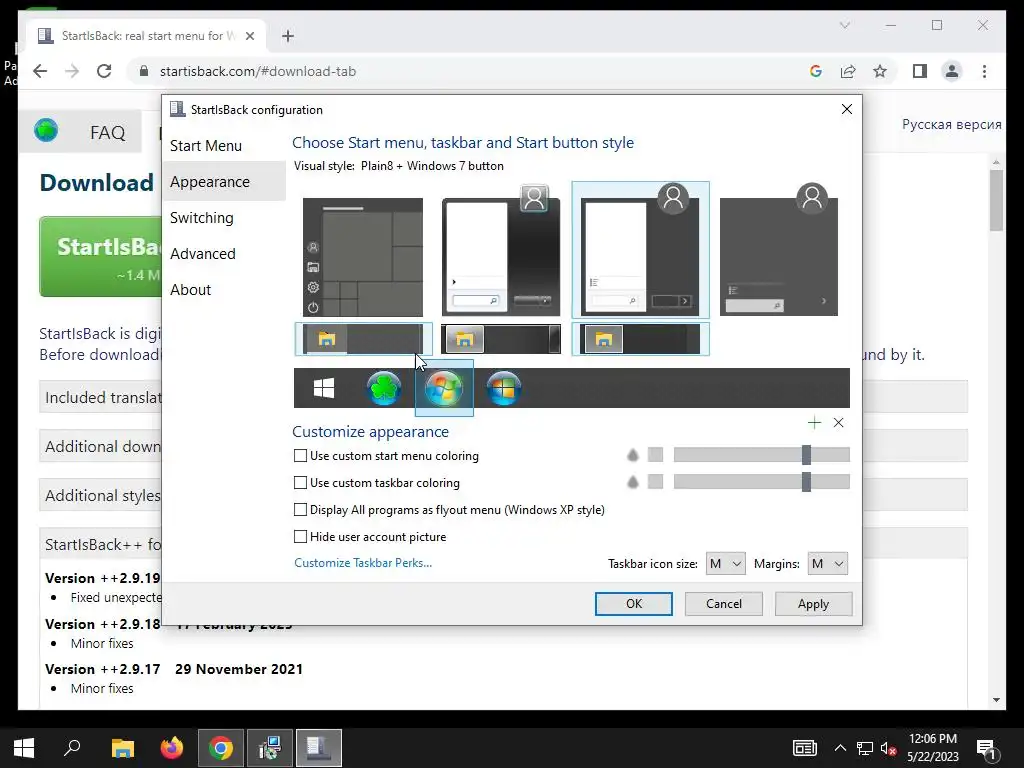Open the Advanced settings page

[x=202, y=253]
